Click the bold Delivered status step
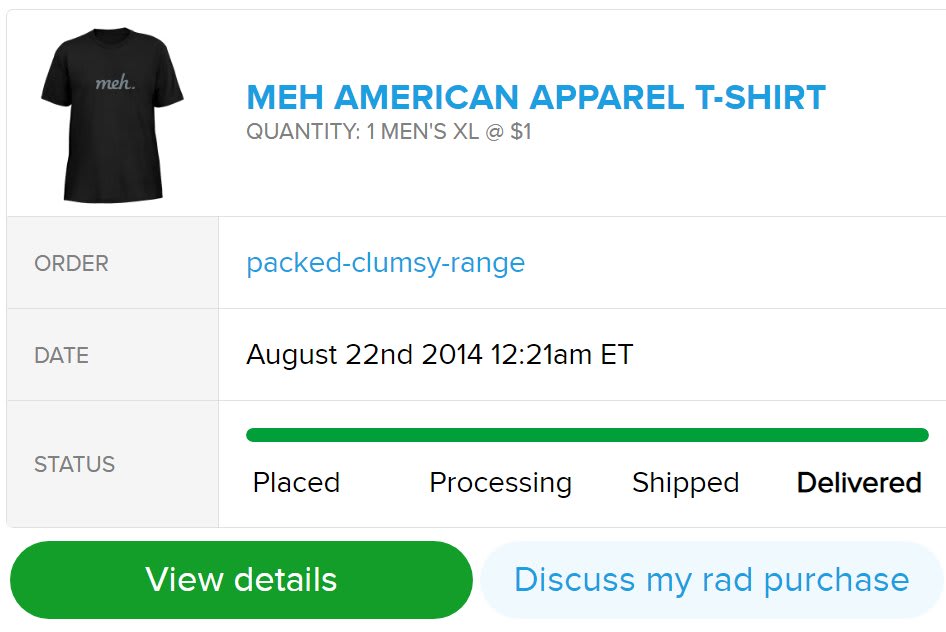The height and width of the screenshot is (632, 946). [858, 483]
